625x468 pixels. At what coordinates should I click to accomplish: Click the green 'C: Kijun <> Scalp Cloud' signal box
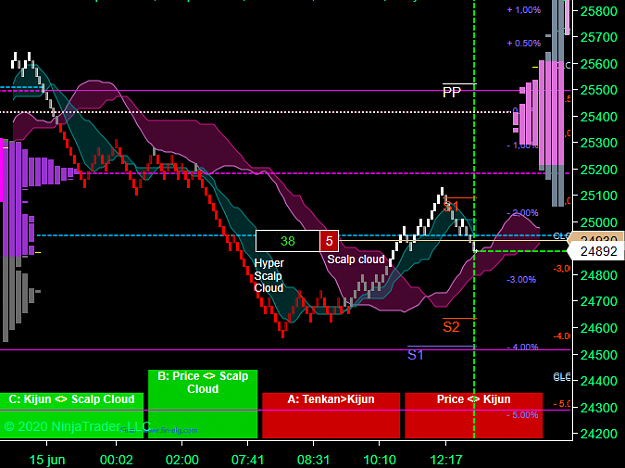[71, 415]
